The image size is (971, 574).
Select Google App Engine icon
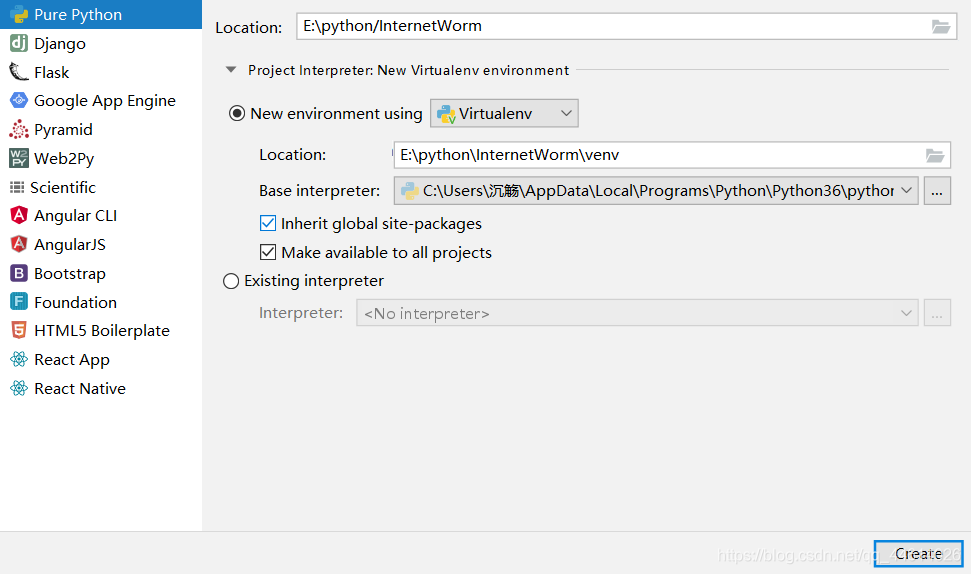(19, 100)
